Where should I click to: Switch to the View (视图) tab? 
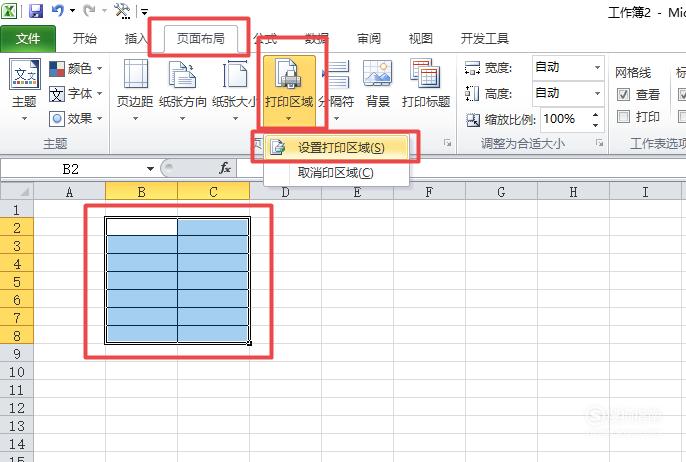click(420, 38)
